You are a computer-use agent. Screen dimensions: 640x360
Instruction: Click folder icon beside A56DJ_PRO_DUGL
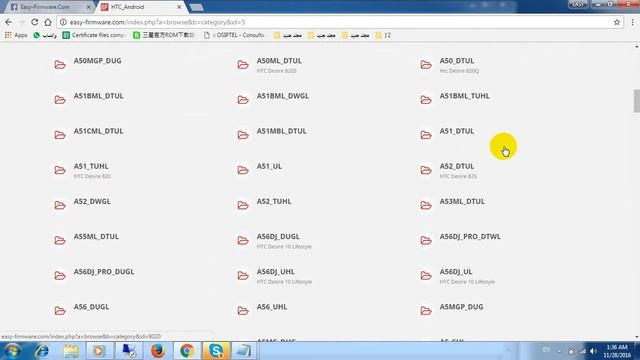click(60, 275)
